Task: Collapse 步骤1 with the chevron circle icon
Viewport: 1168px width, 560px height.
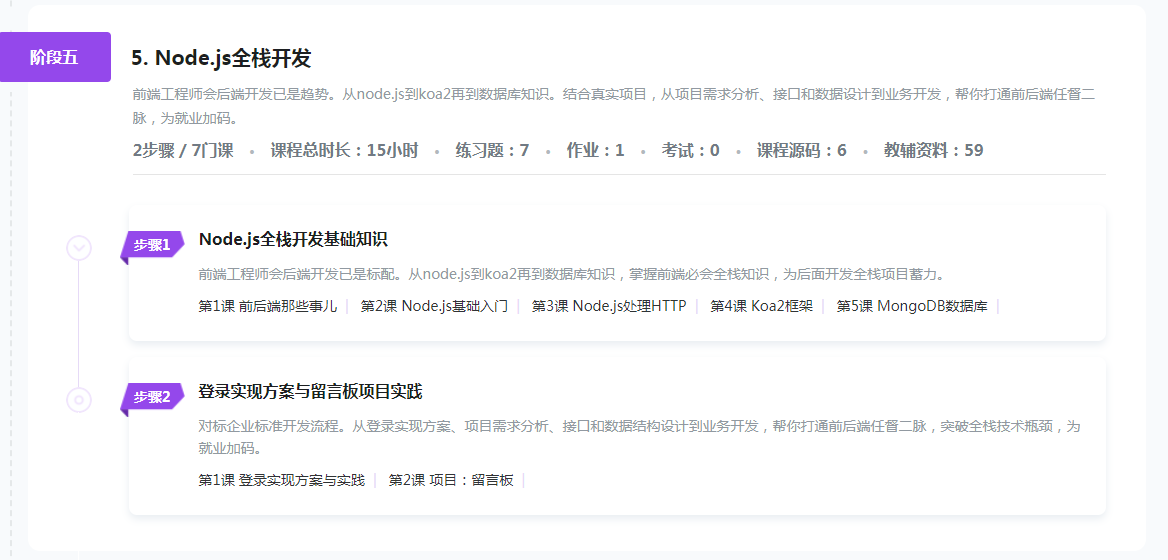Action: point(79,248)
